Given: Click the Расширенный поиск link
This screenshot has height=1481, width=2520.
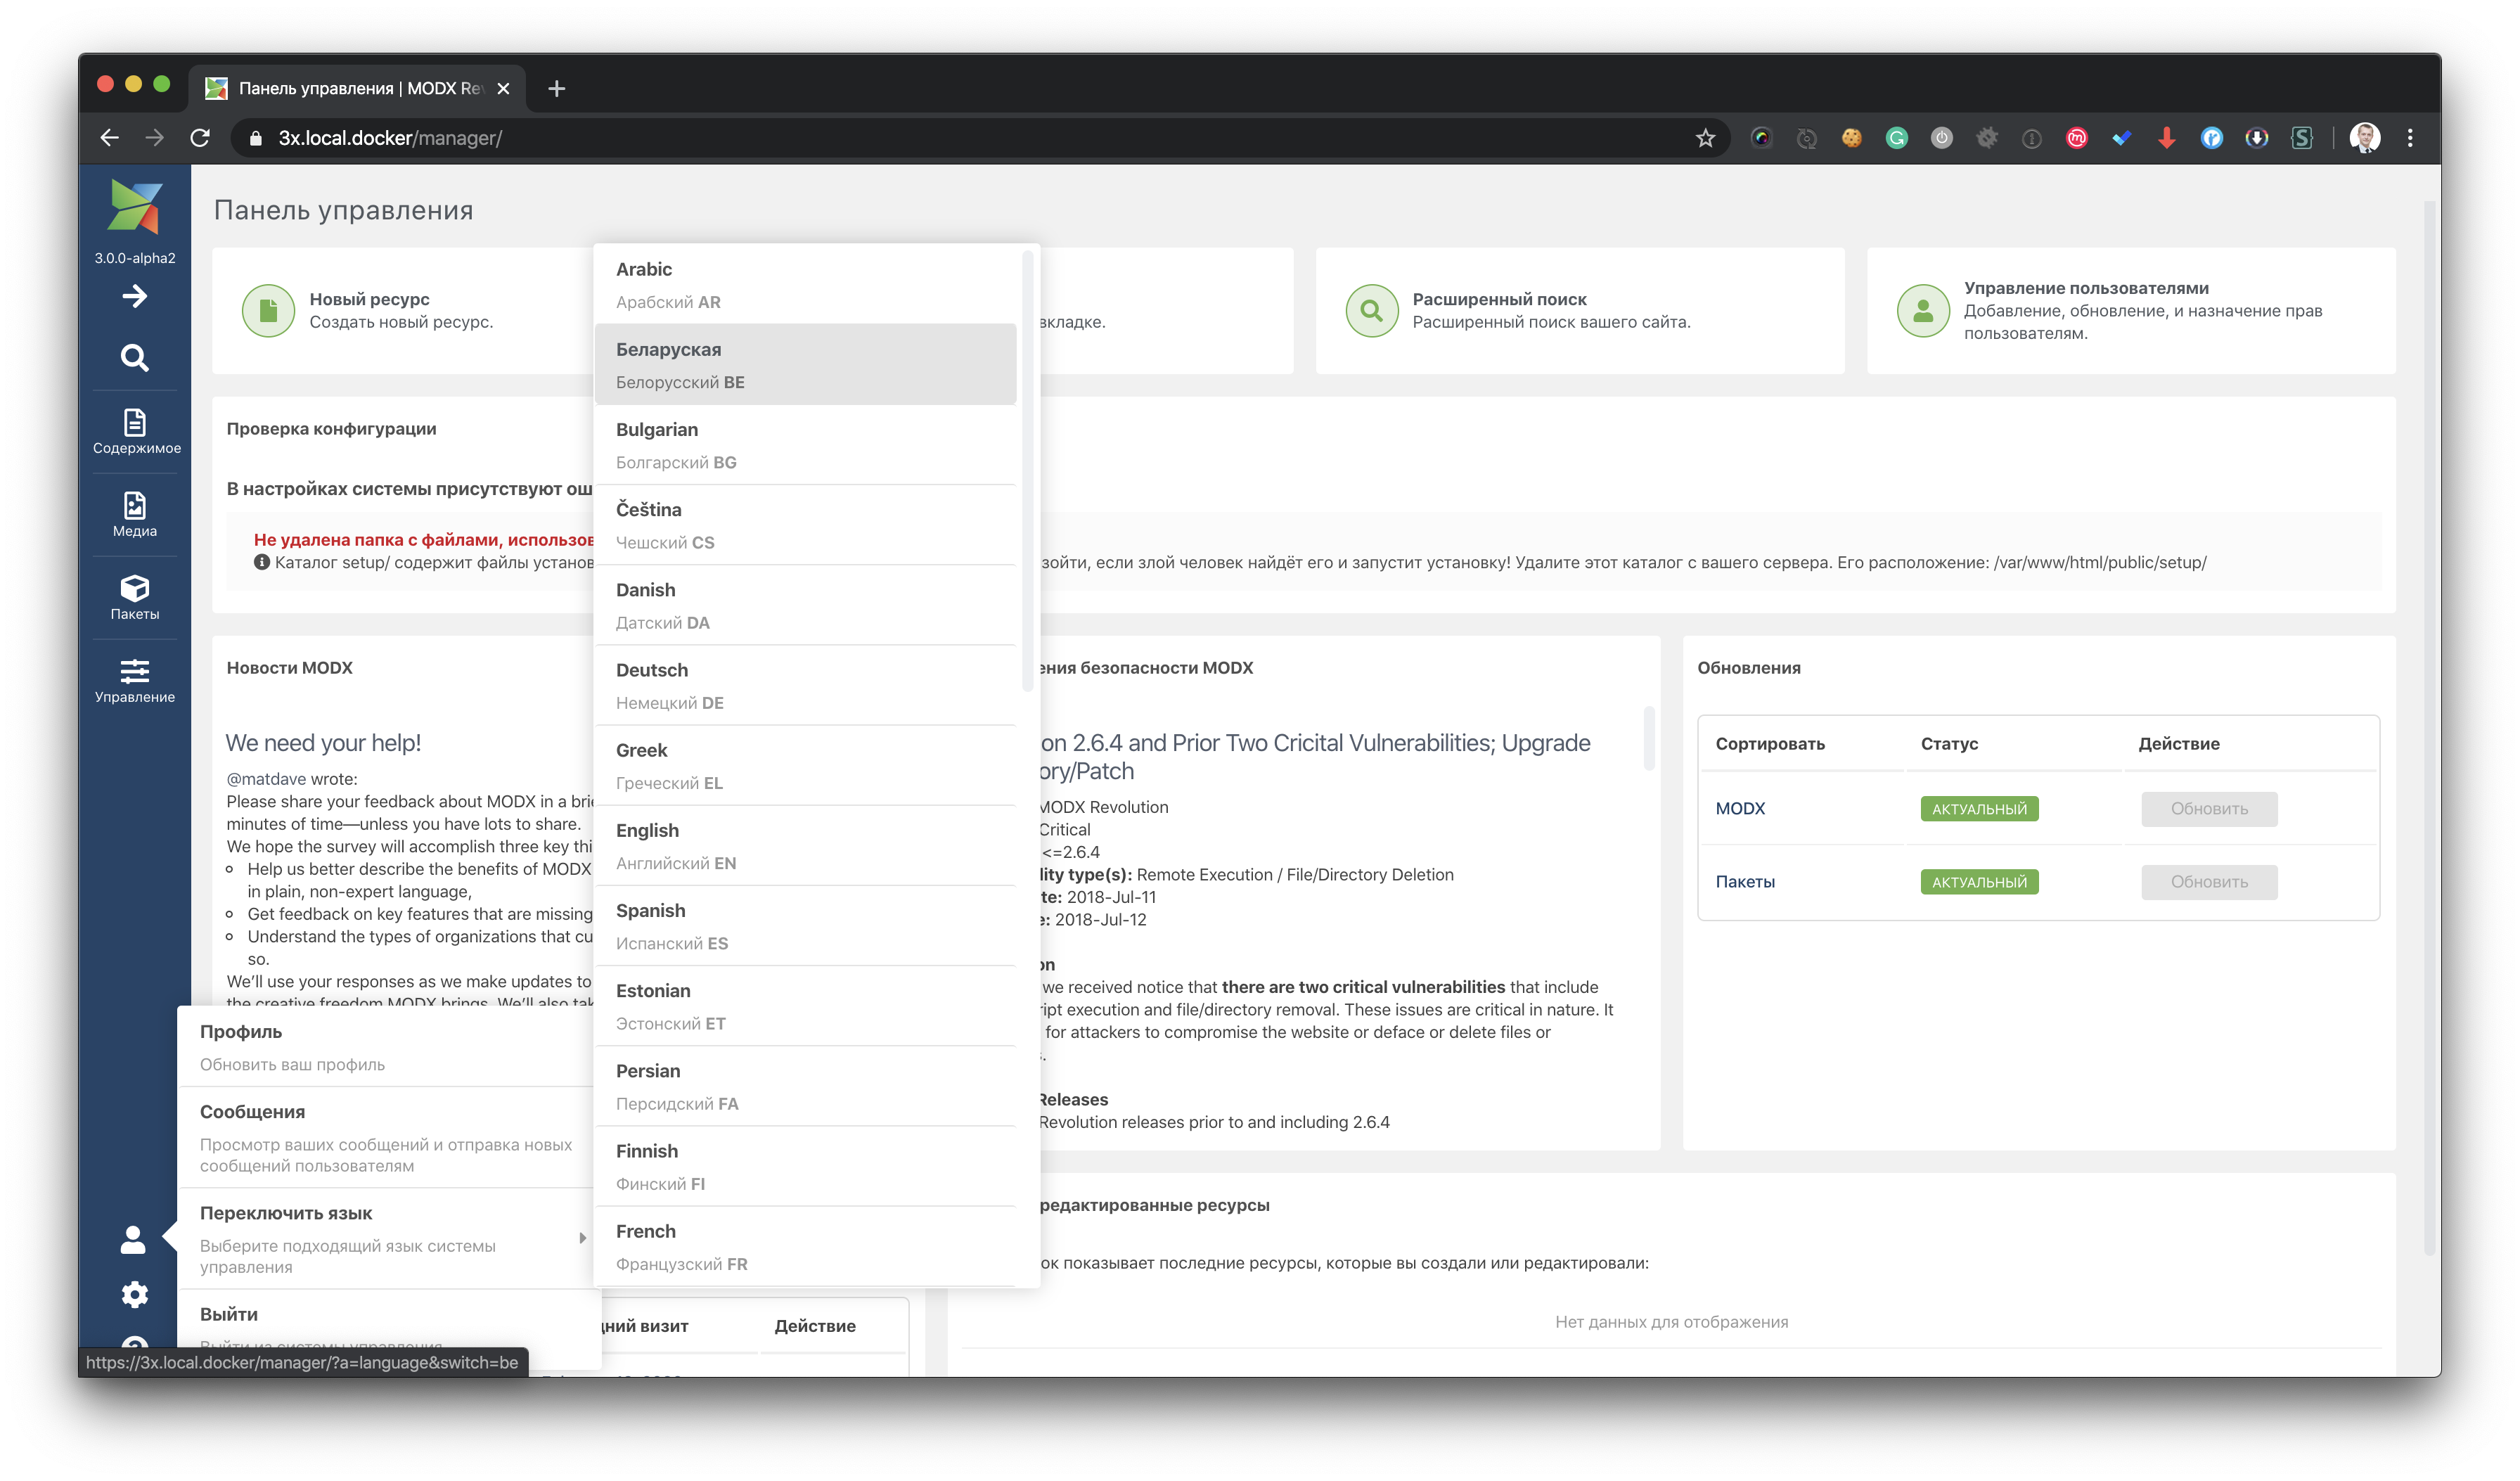Looking at the screenshot, I should coord(1499,299).
